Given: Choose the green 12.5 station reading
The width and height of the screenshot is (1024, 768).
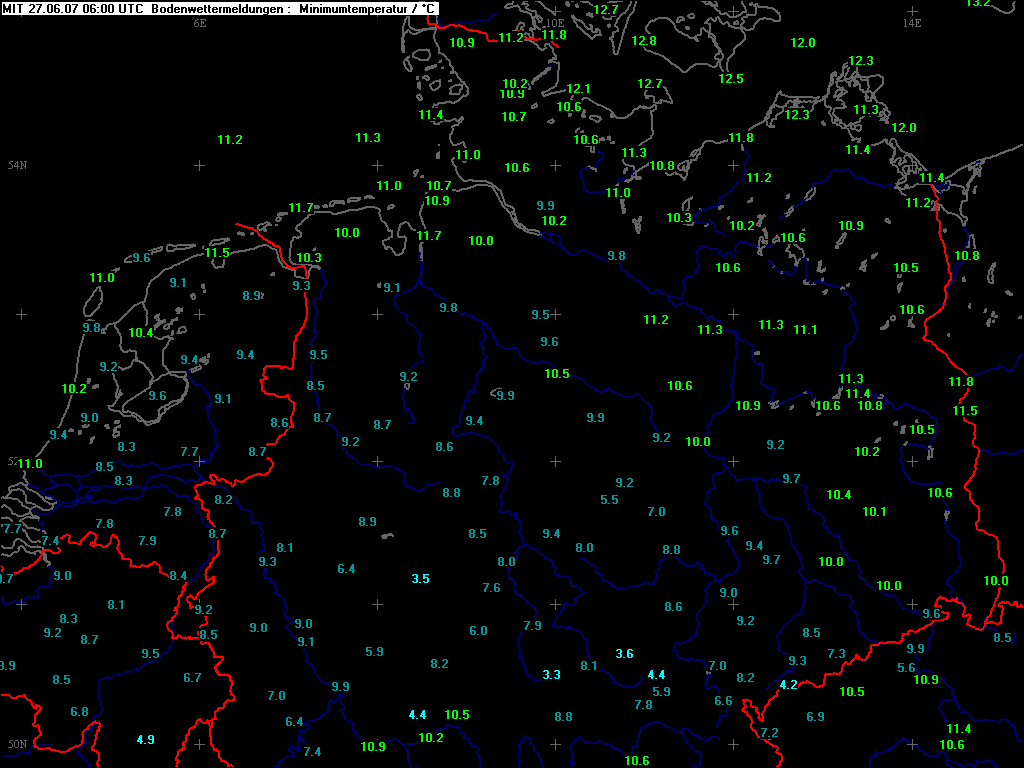Looking at the screenshot, I should [x=731, y=79].
